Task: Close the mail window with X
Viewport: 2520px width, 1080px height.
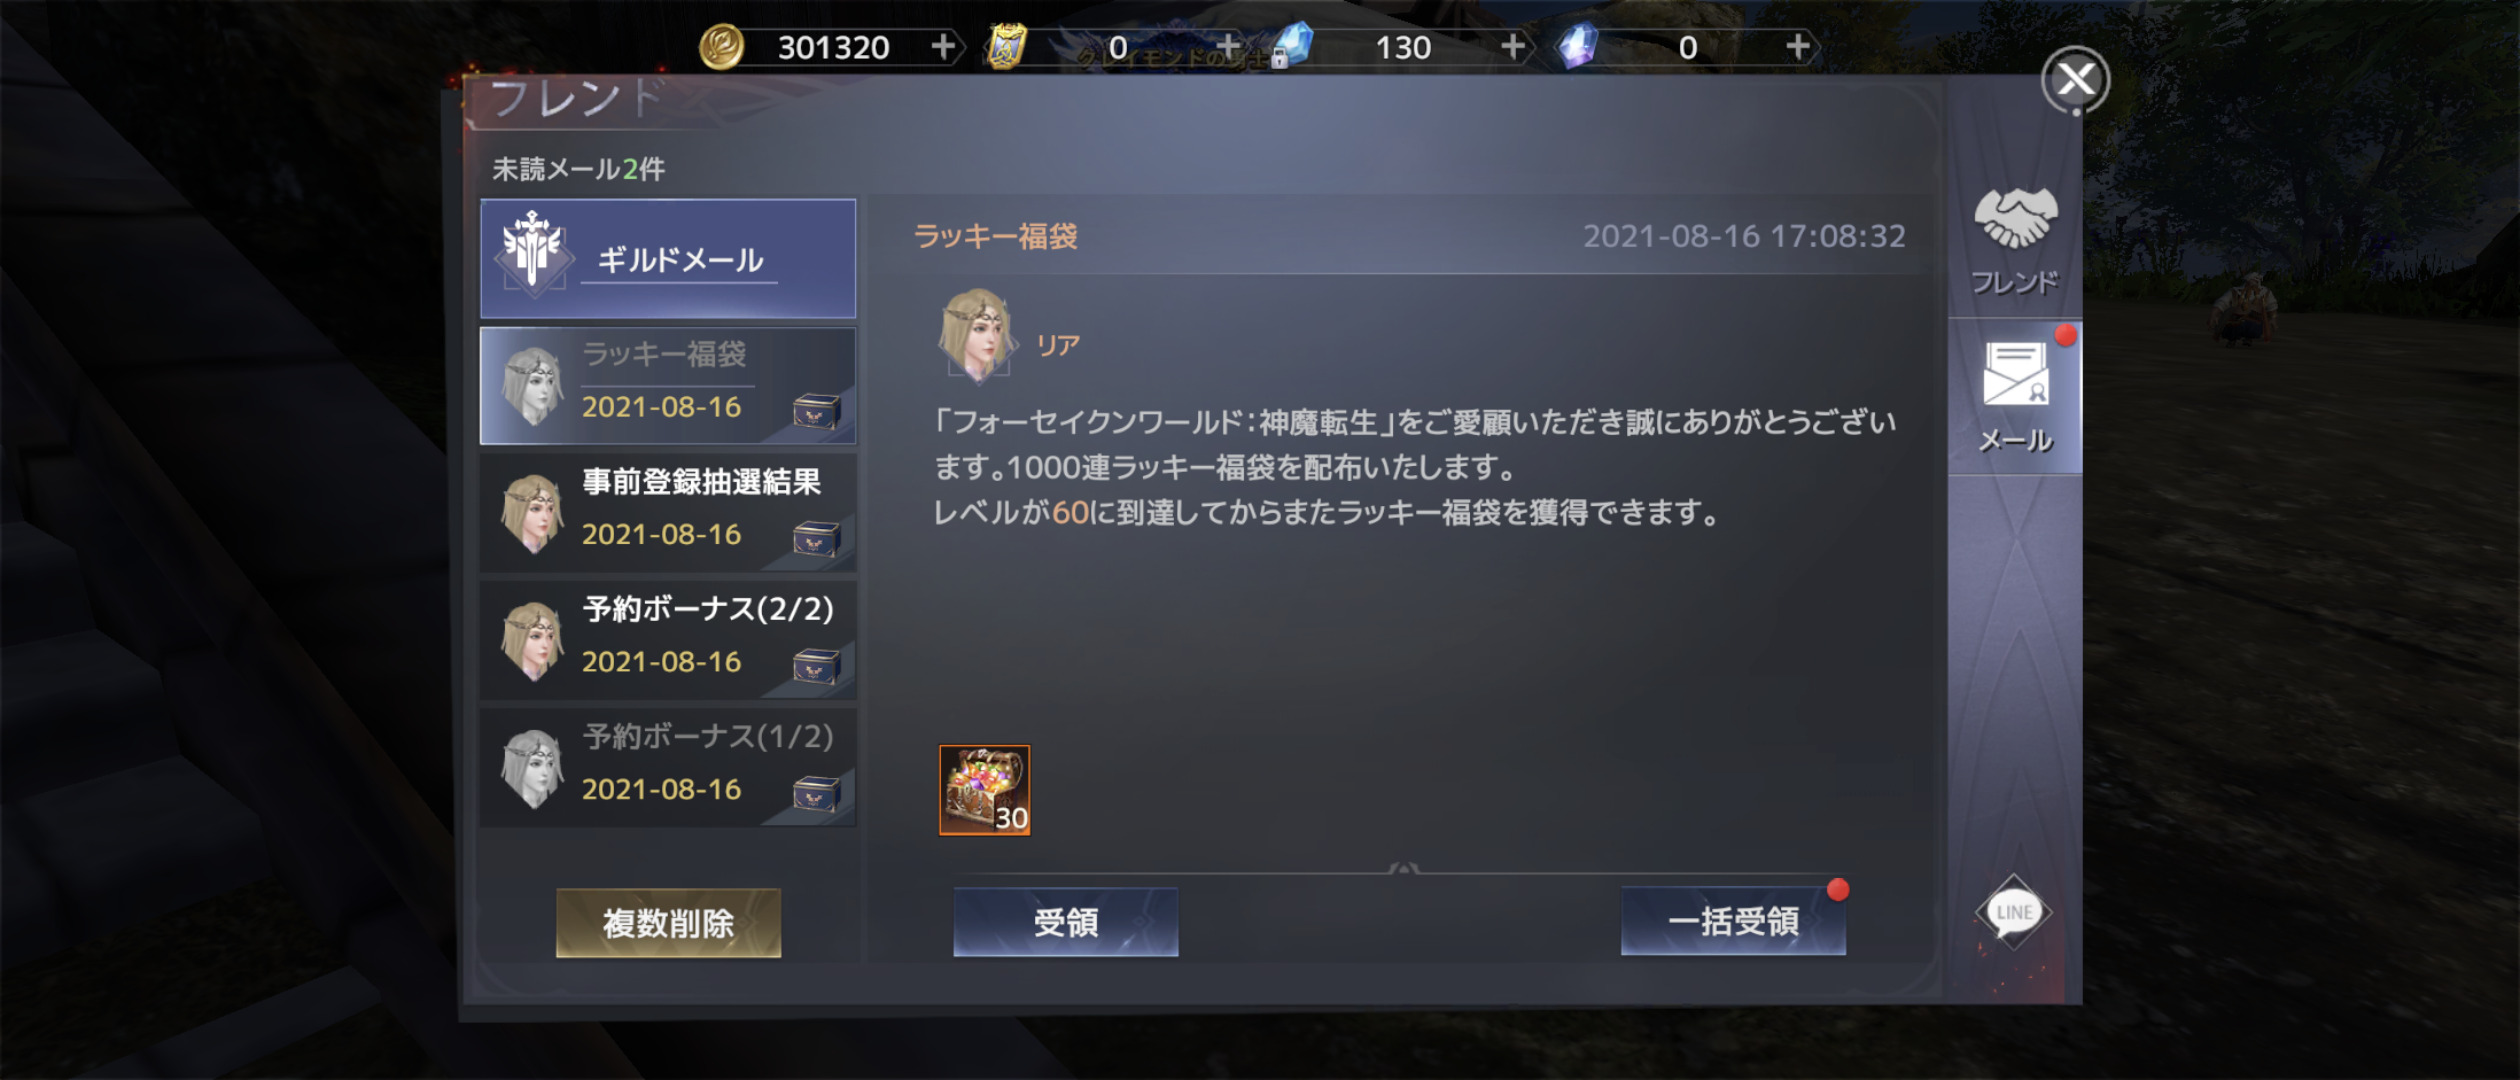Action: (x=2075, y=79)
